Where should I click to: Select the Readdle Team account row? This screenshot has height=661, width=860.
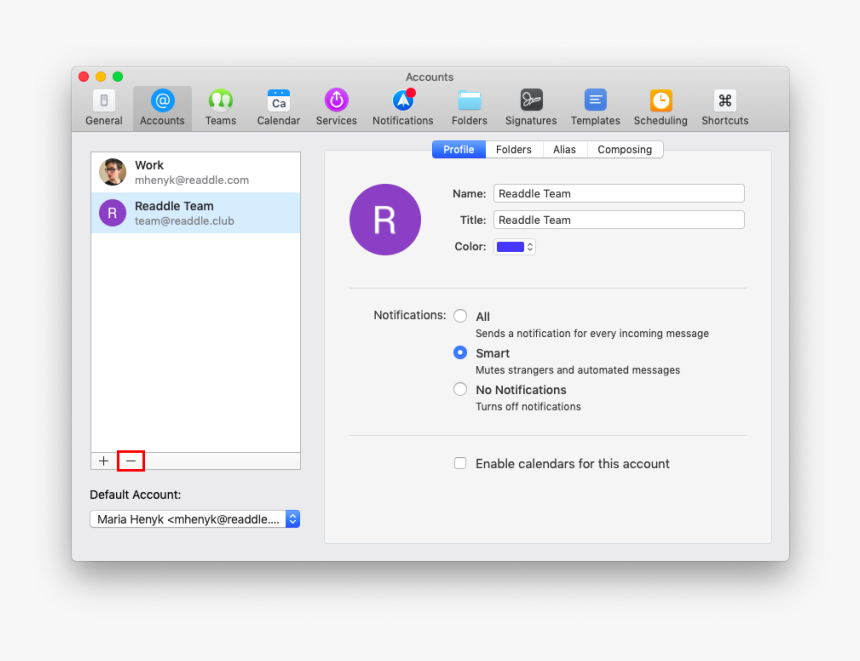point(196,213)
